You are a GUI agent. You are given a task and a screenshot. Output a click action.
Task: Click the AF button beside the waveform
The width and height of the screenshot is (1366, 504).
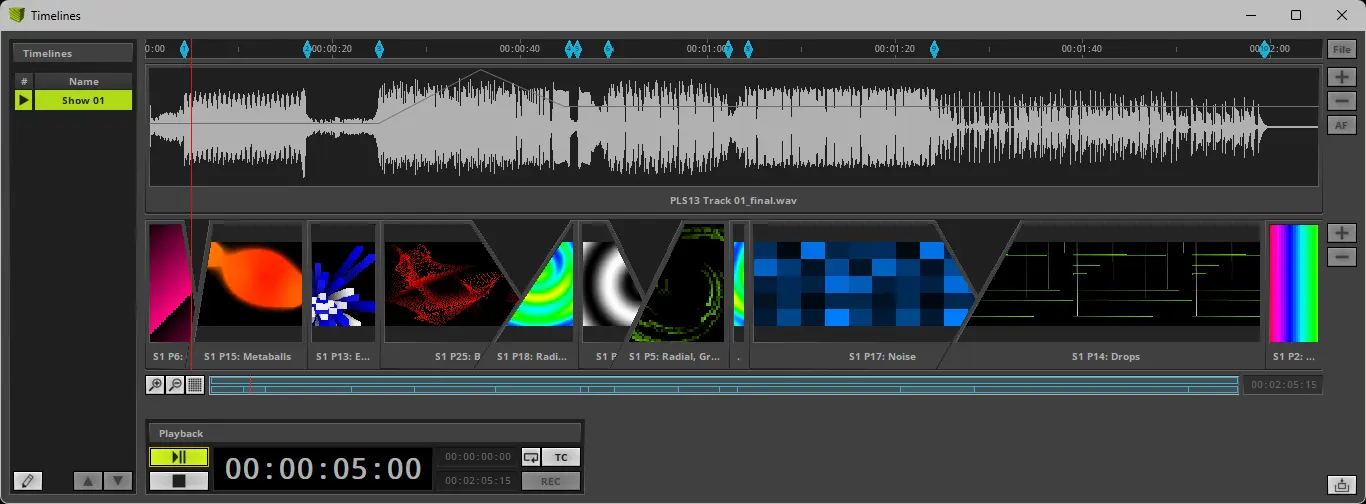coord(1340,125)
